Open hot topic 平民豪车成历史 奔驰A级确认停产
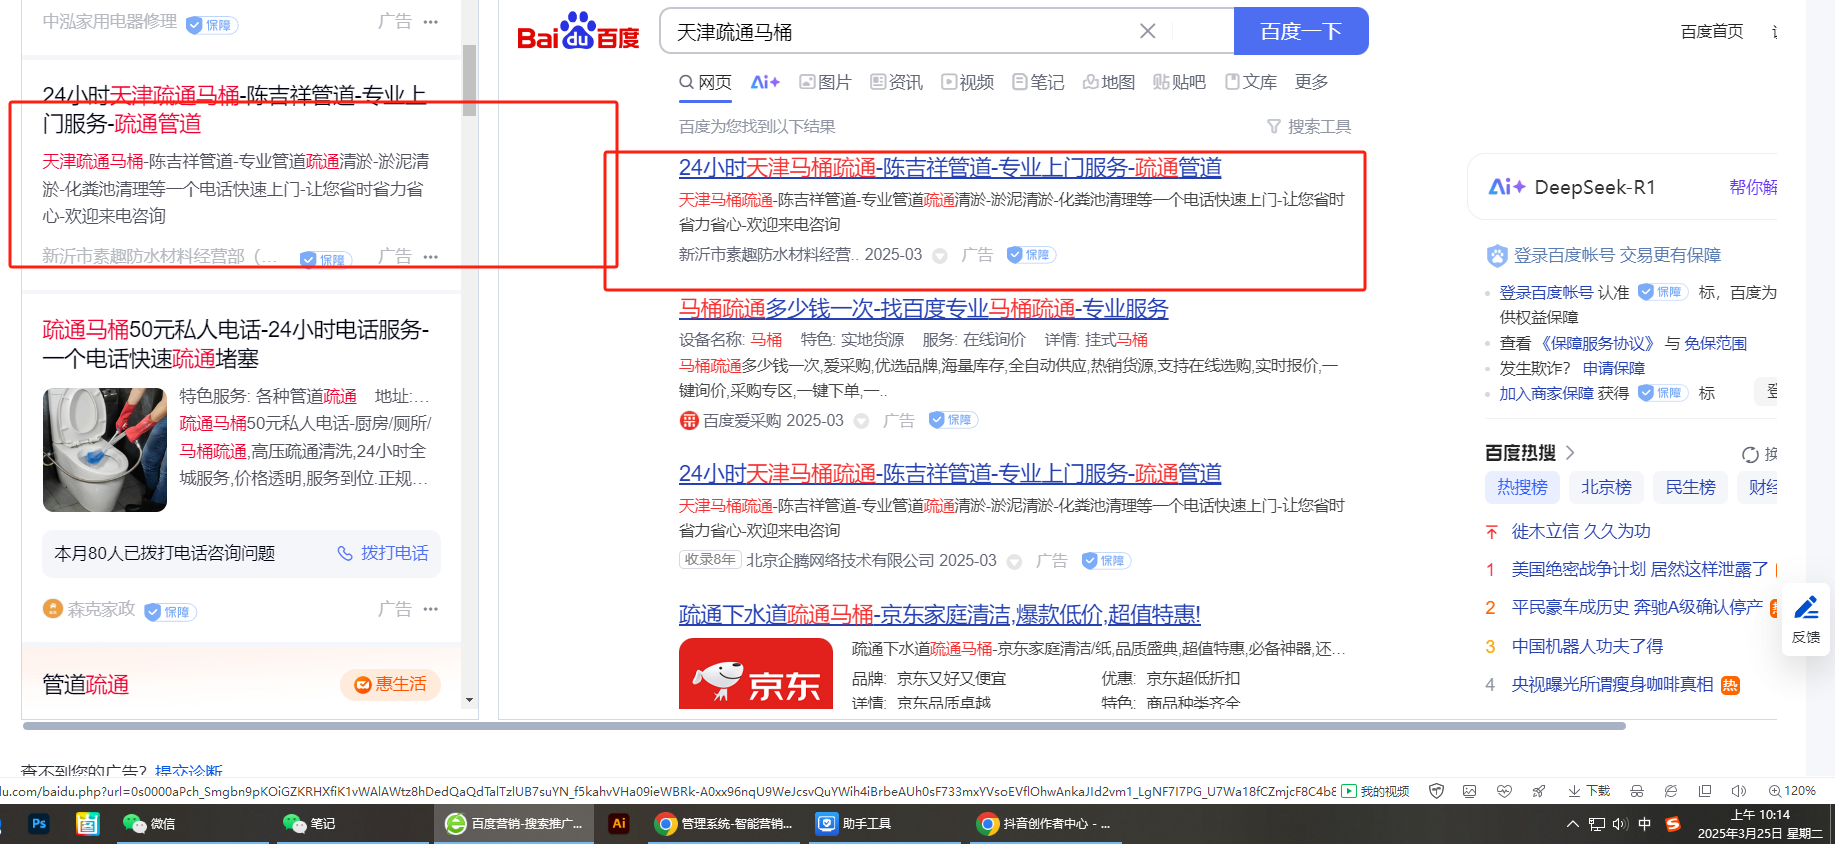This screenshot has width=1835, height=844. (1637, 608)
